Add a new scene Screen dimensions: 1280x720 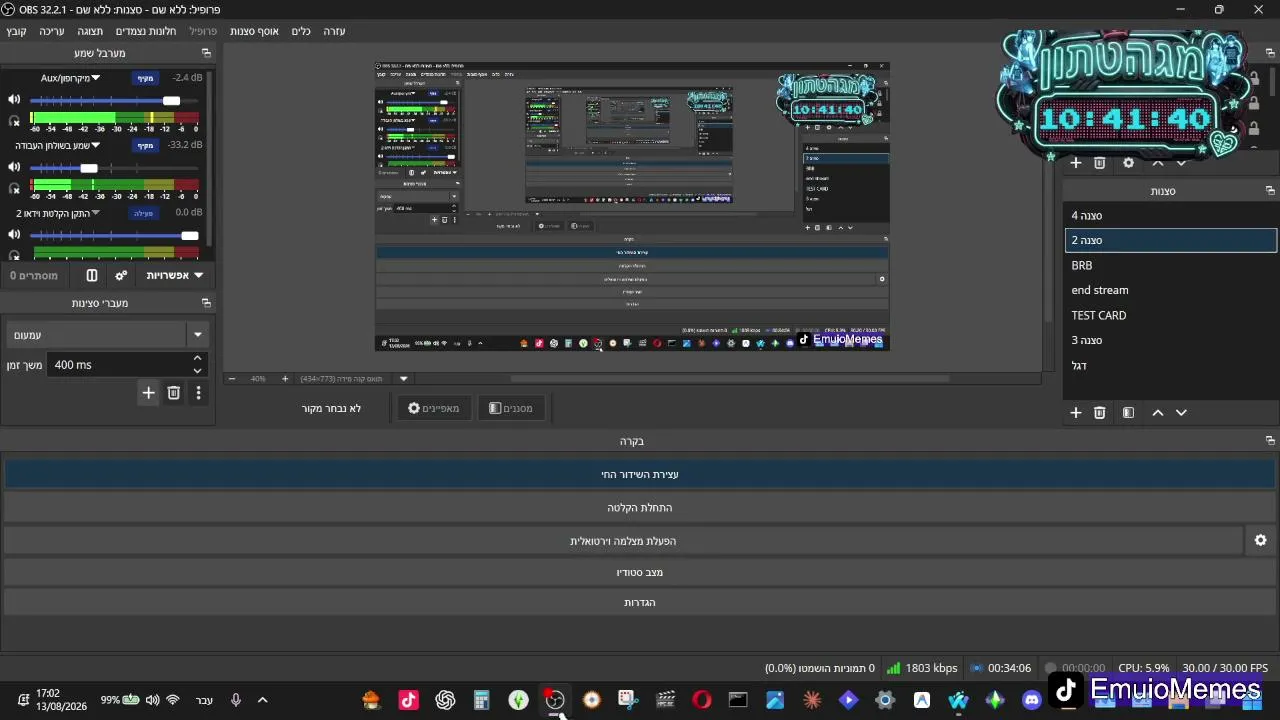[1076, 412]
